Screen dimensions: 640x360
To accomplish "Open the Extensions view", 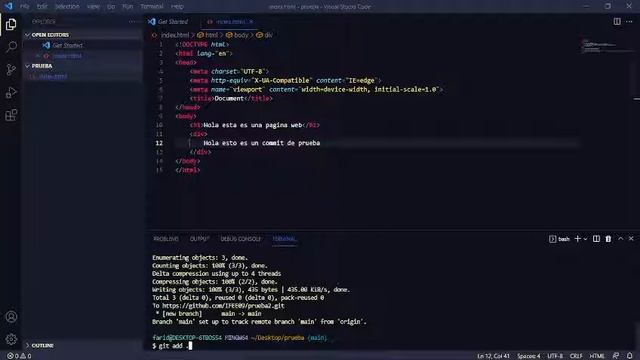I will pyautogui.click(x=11, y=115).
